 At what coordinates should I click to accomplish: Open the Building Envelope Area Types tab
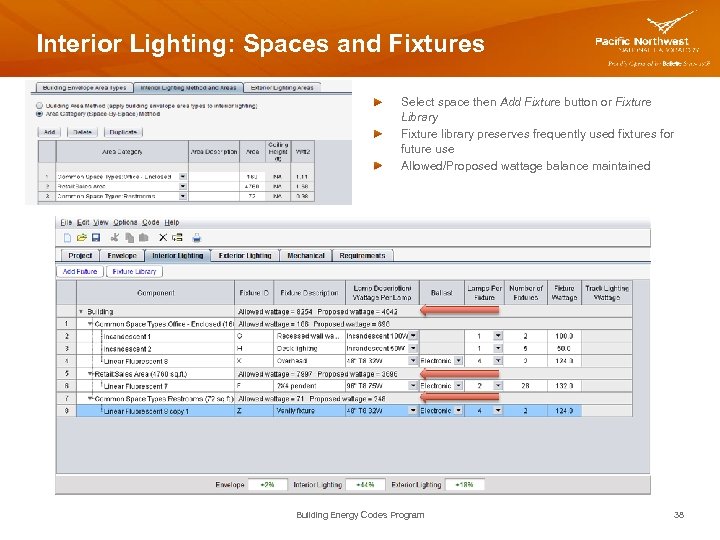84,88
